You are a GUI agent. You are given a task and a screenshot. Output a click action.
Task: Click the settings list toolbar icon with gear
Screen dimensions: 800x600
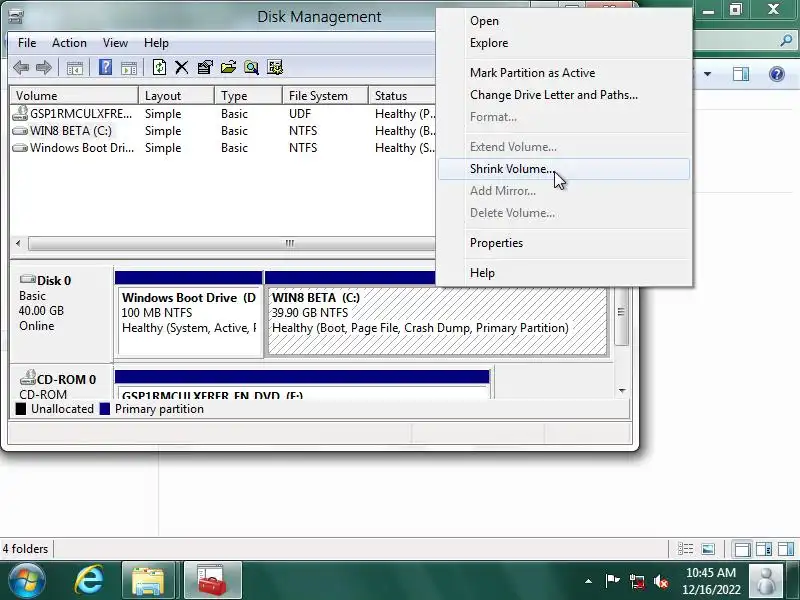[275, 67]
